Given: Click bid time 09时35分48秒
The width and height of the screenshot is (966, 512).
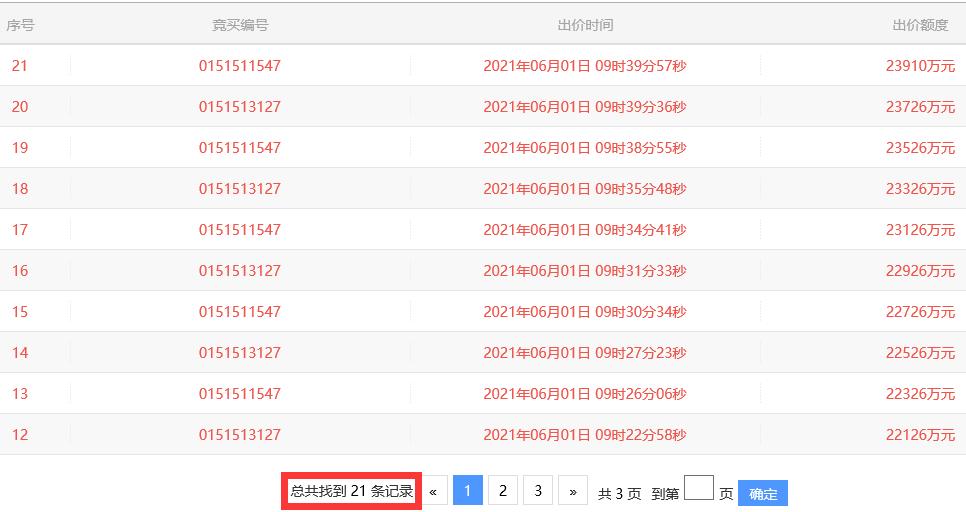Looking at the screenshot, I should pos(641,189).
